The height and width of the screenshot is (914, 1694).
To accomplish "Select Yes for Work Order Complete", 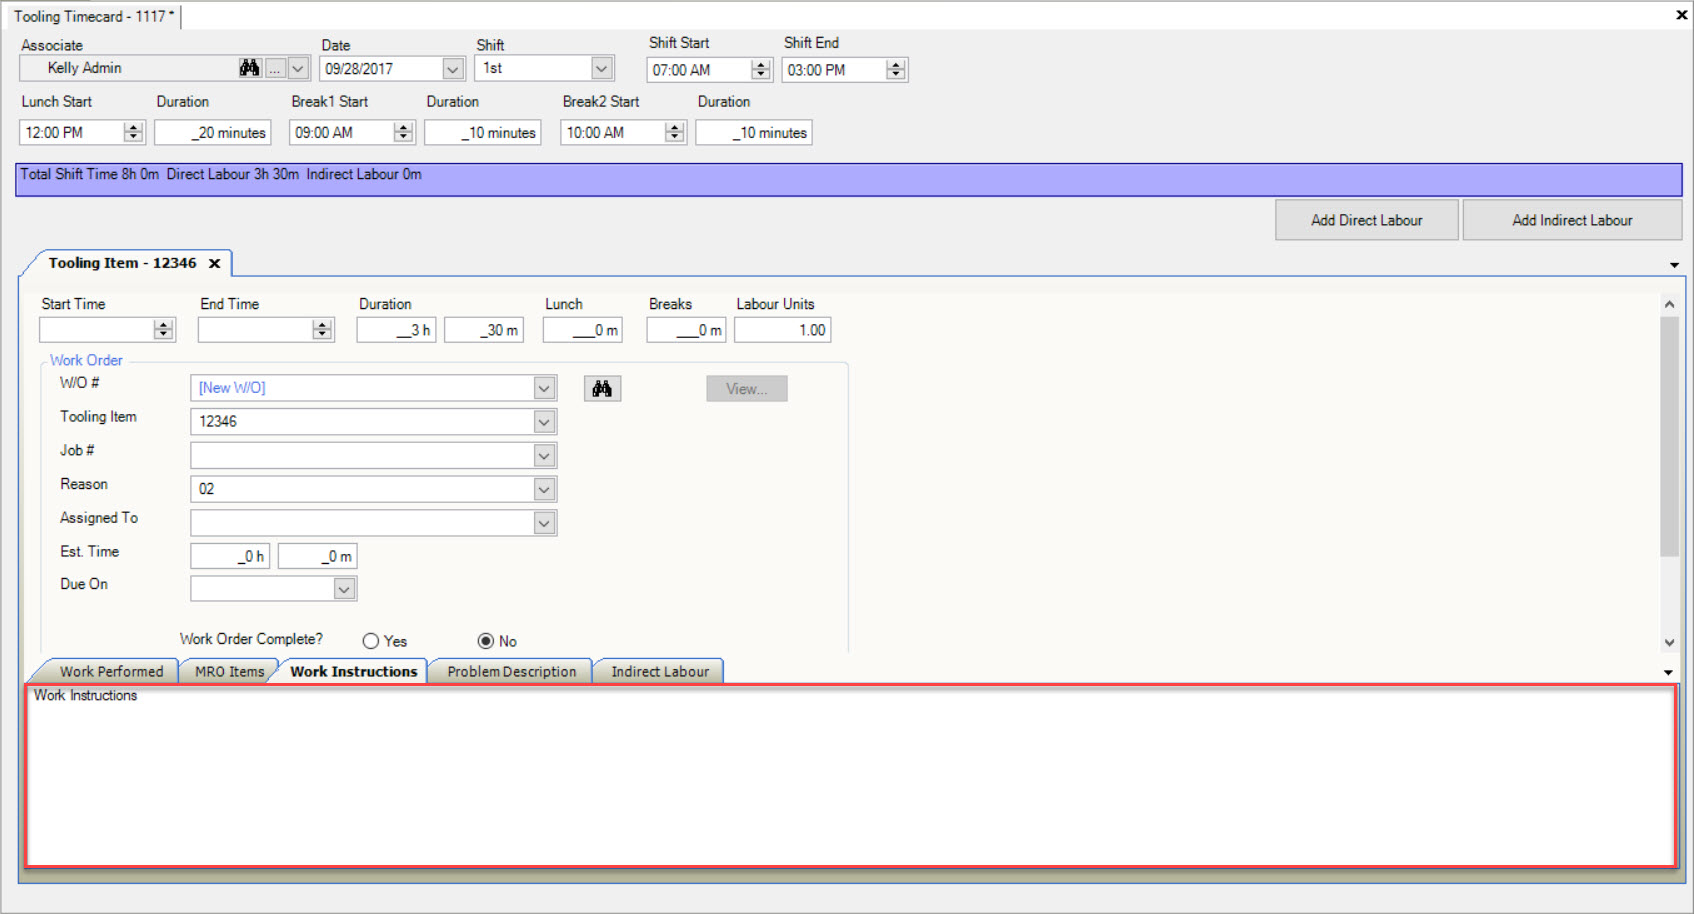I will (x=371, y=642).
